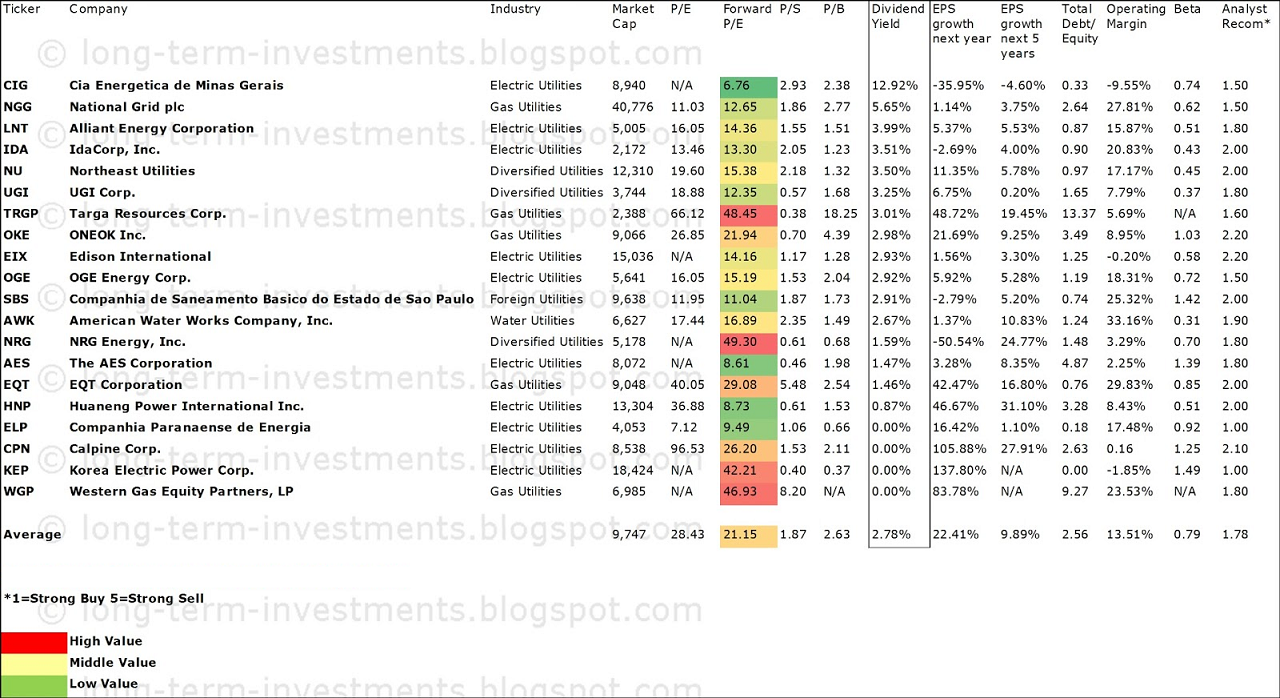
Task: Click NGG market cap 40,776
Action: click(632, 107)
